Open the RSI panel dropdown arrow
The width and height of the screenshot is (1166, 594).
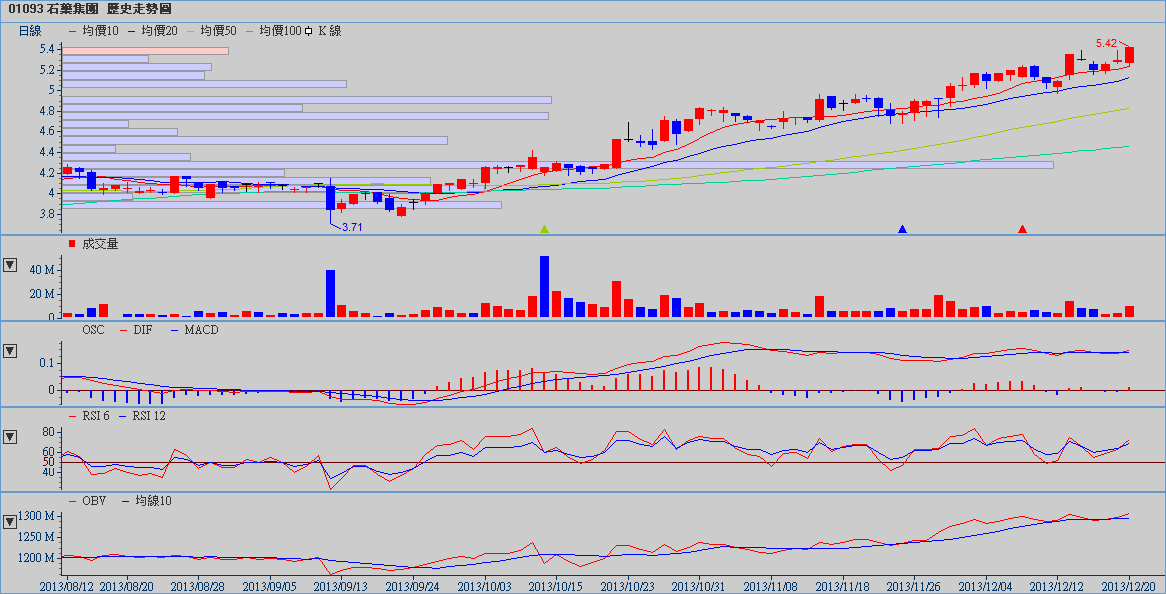10,437
